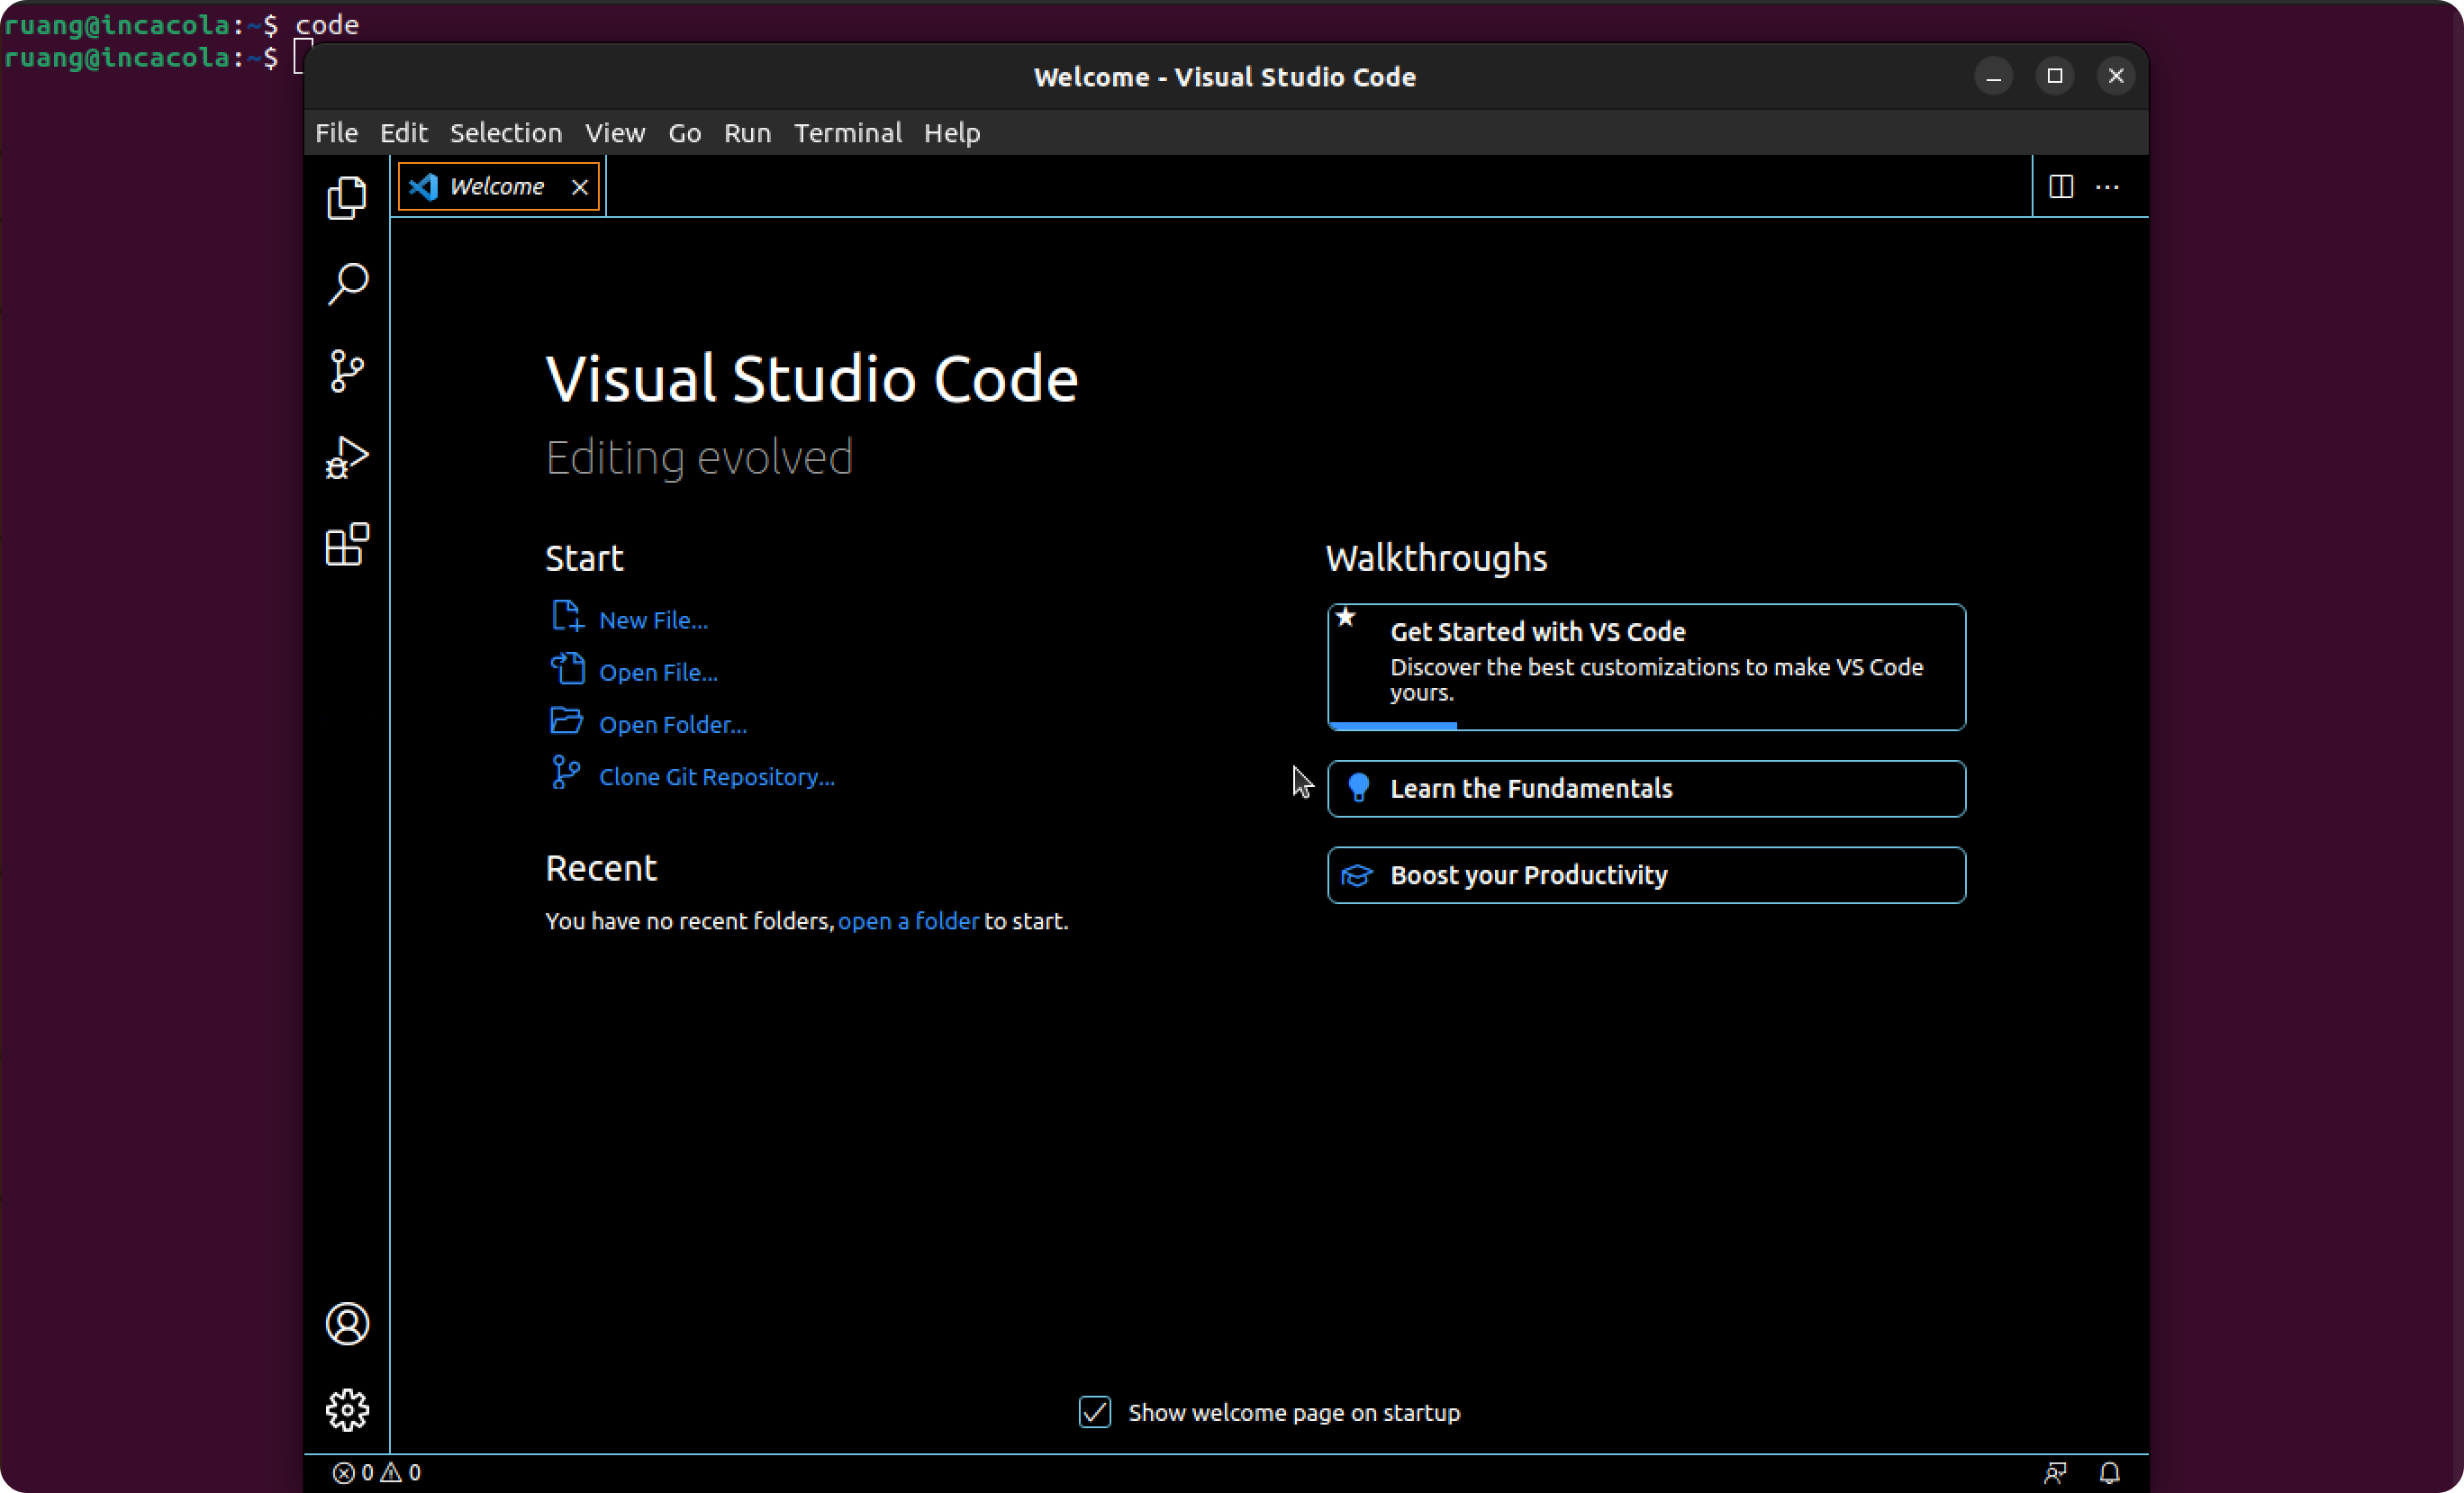Click the Open File icon under Start
The width and height of the screenshot is (2464, 1493).
pyautogui.click(x=567, y=669)
